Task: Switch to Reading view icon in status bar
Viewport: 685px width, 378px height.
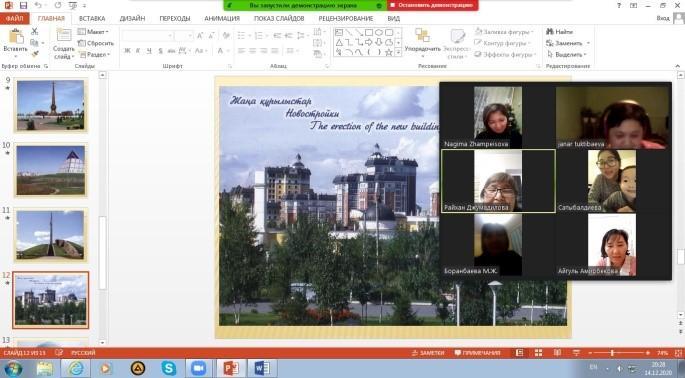Action: (x=557, y=353)
